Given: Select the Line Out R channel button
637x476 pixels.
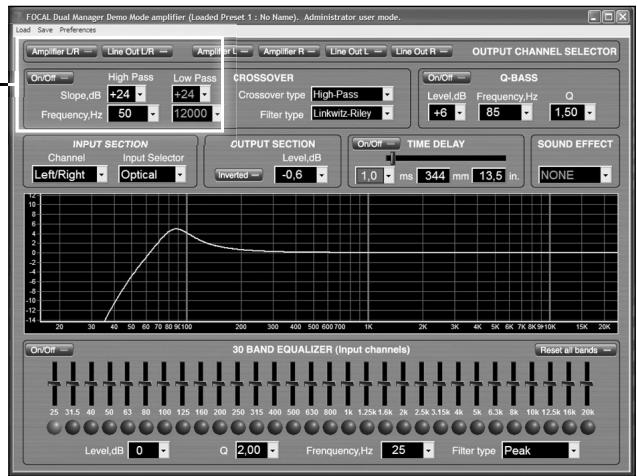Looking at the screenshot, I should click(x=421, y=52).
